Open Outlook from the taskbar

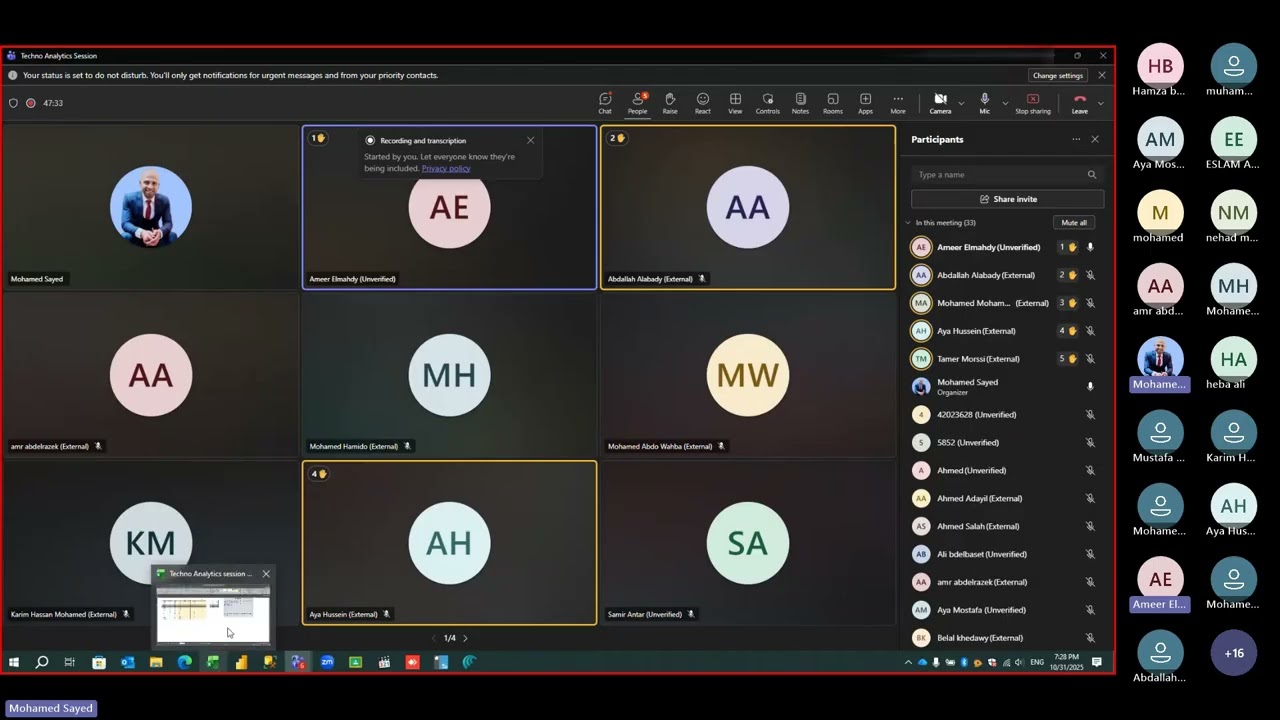[x=128, y=662]
